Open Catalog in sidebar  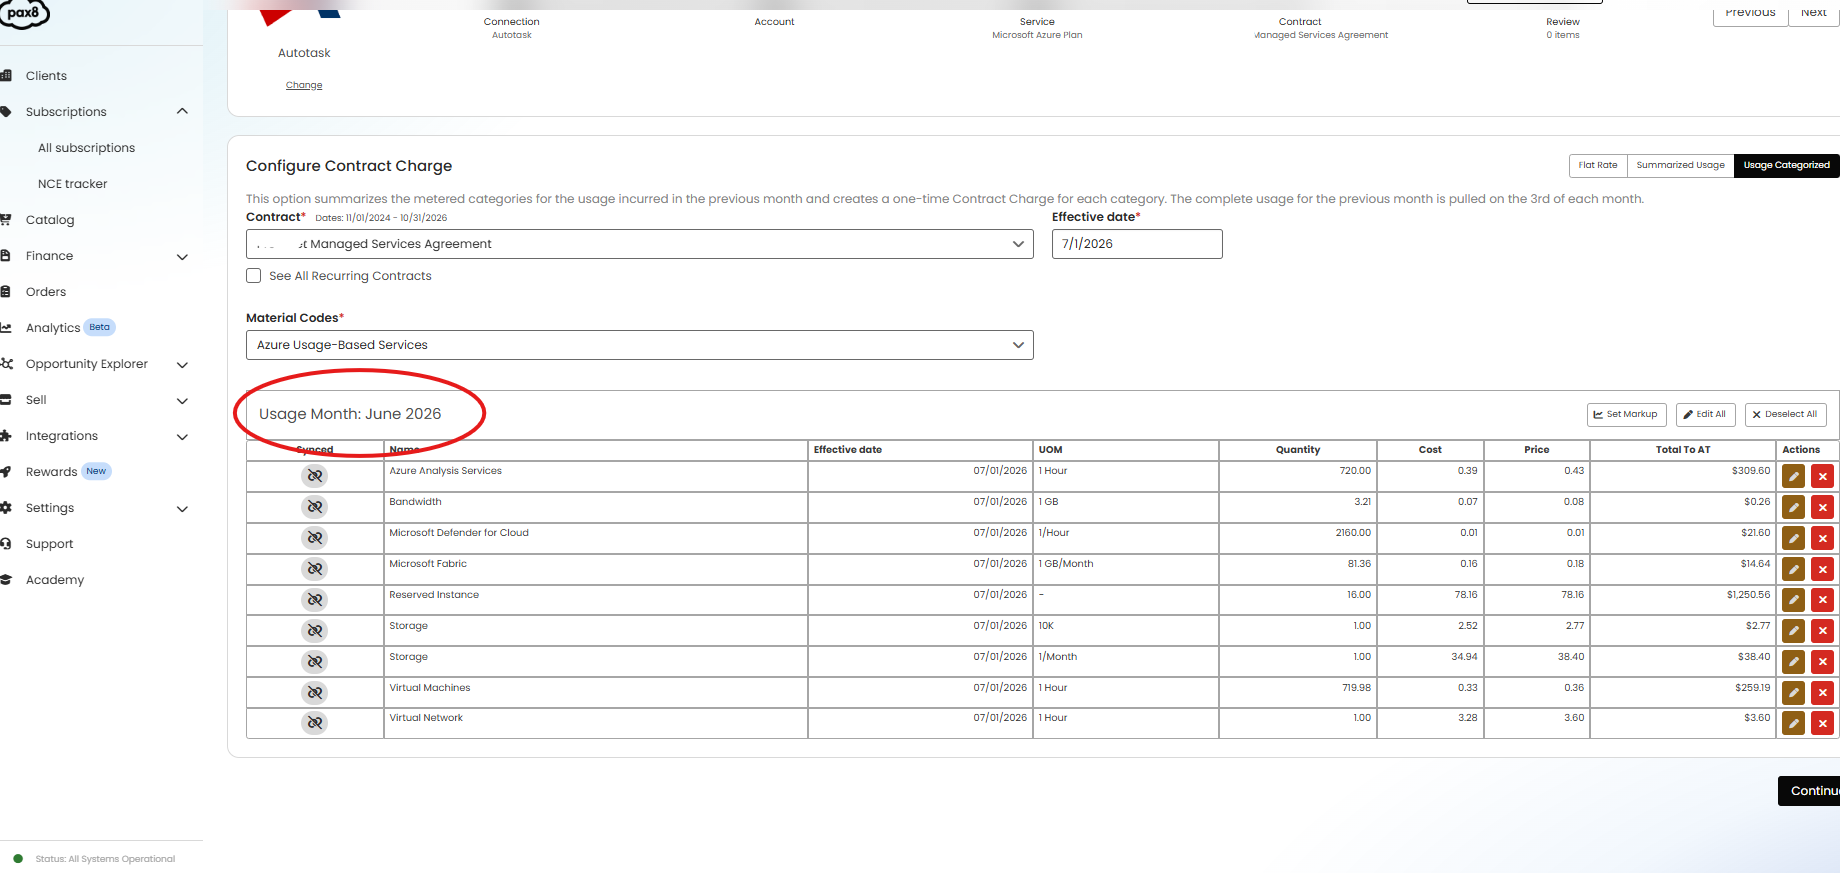click(x=50, y=220)
